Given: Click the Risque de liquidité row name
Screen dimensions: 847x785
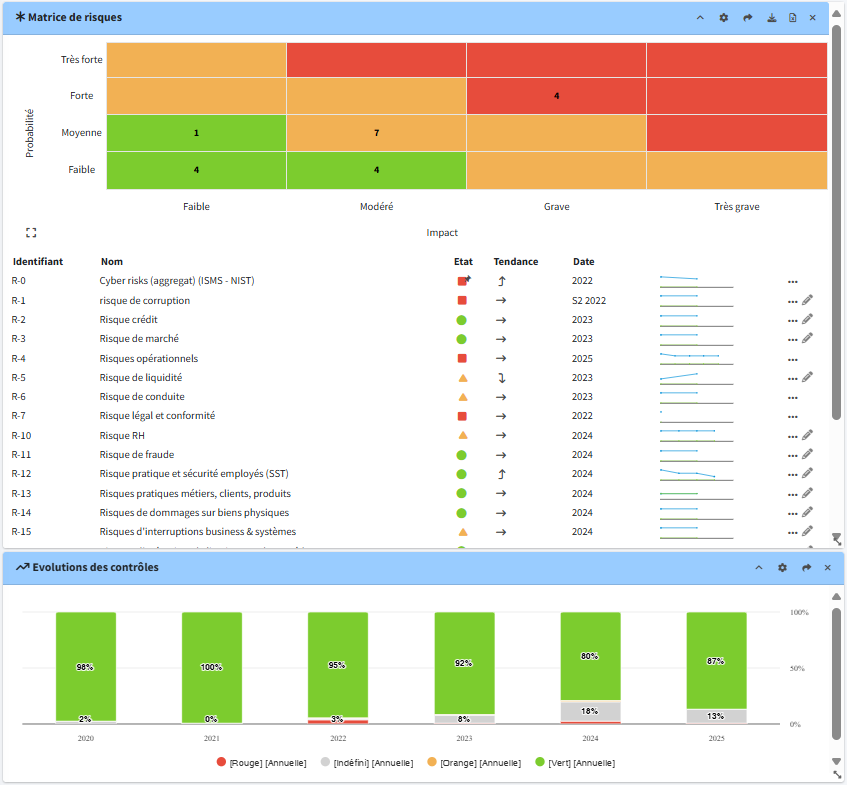Looking at the screenshot, I should 141,378.
